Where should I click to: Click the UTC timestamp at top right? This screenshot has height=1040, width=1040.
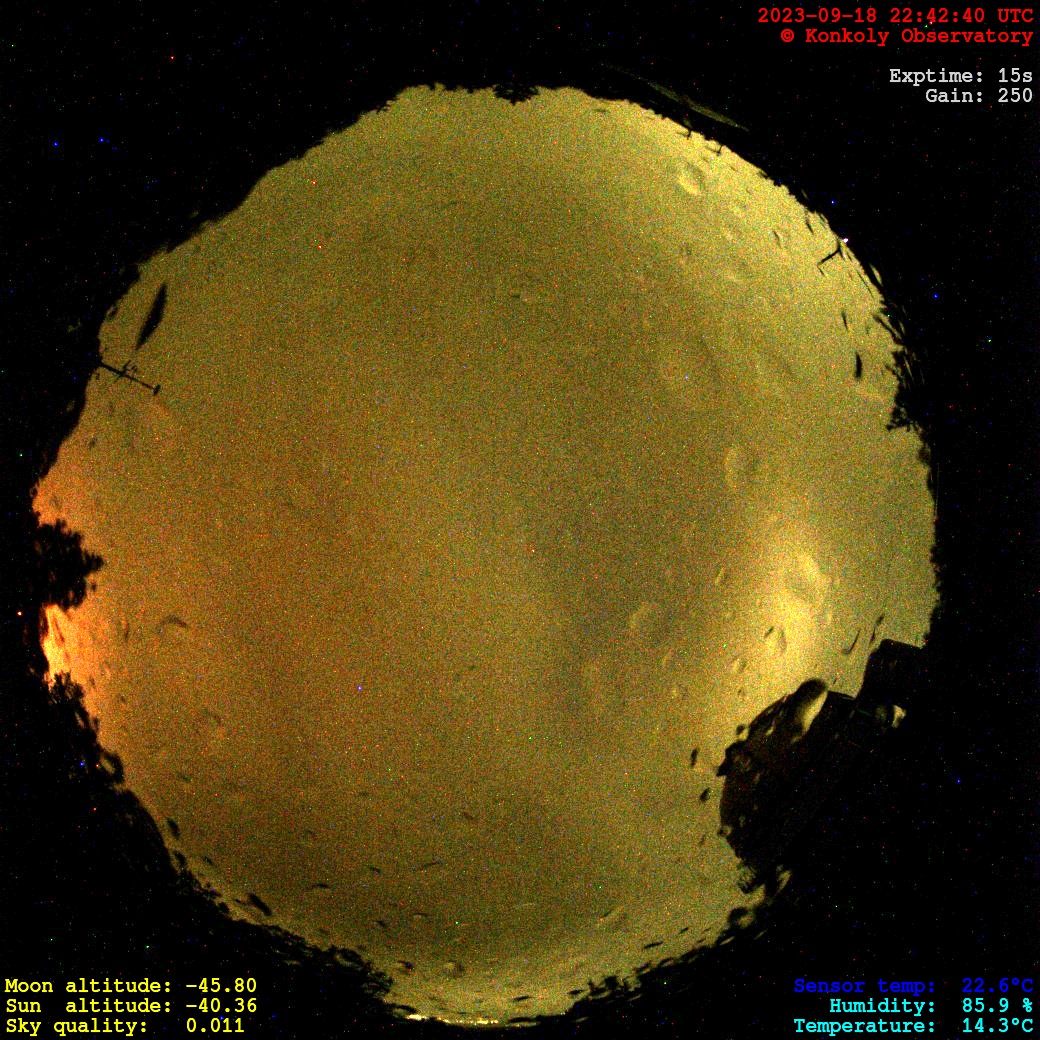pyautogui.click(x=895, y=16)
